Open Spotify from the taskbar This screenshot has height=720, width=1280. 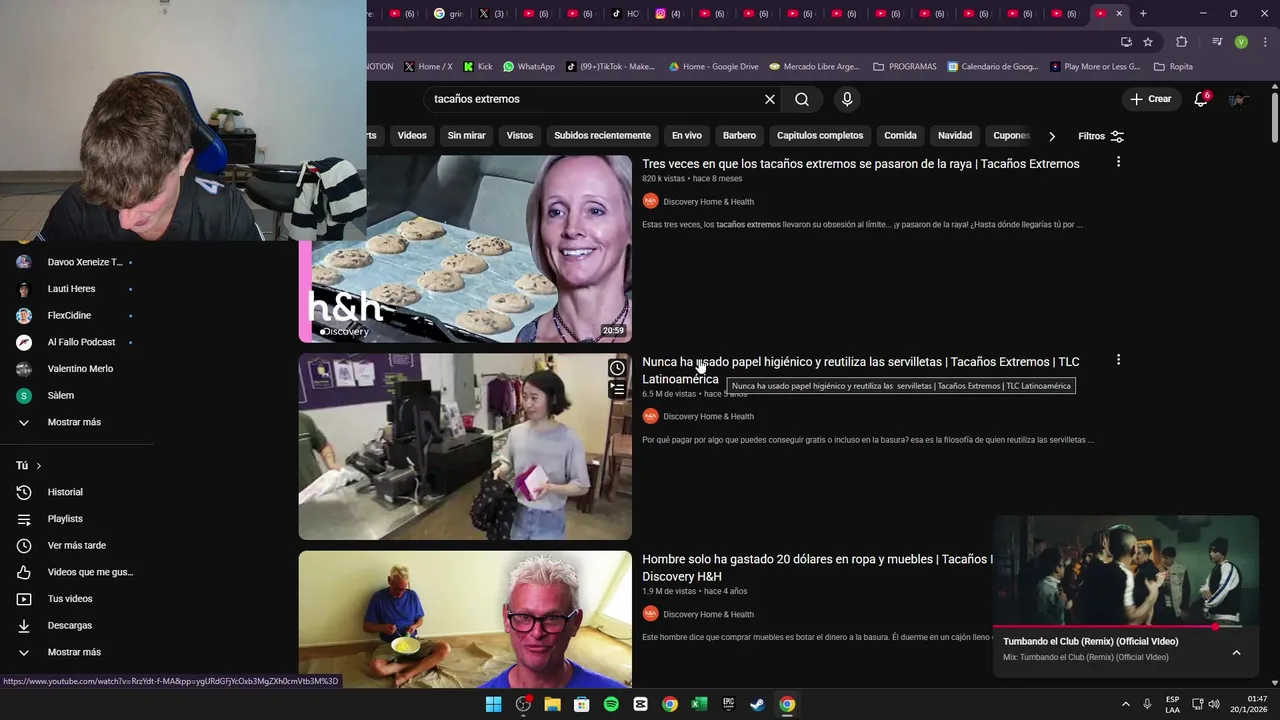click(x=611, y=704)
